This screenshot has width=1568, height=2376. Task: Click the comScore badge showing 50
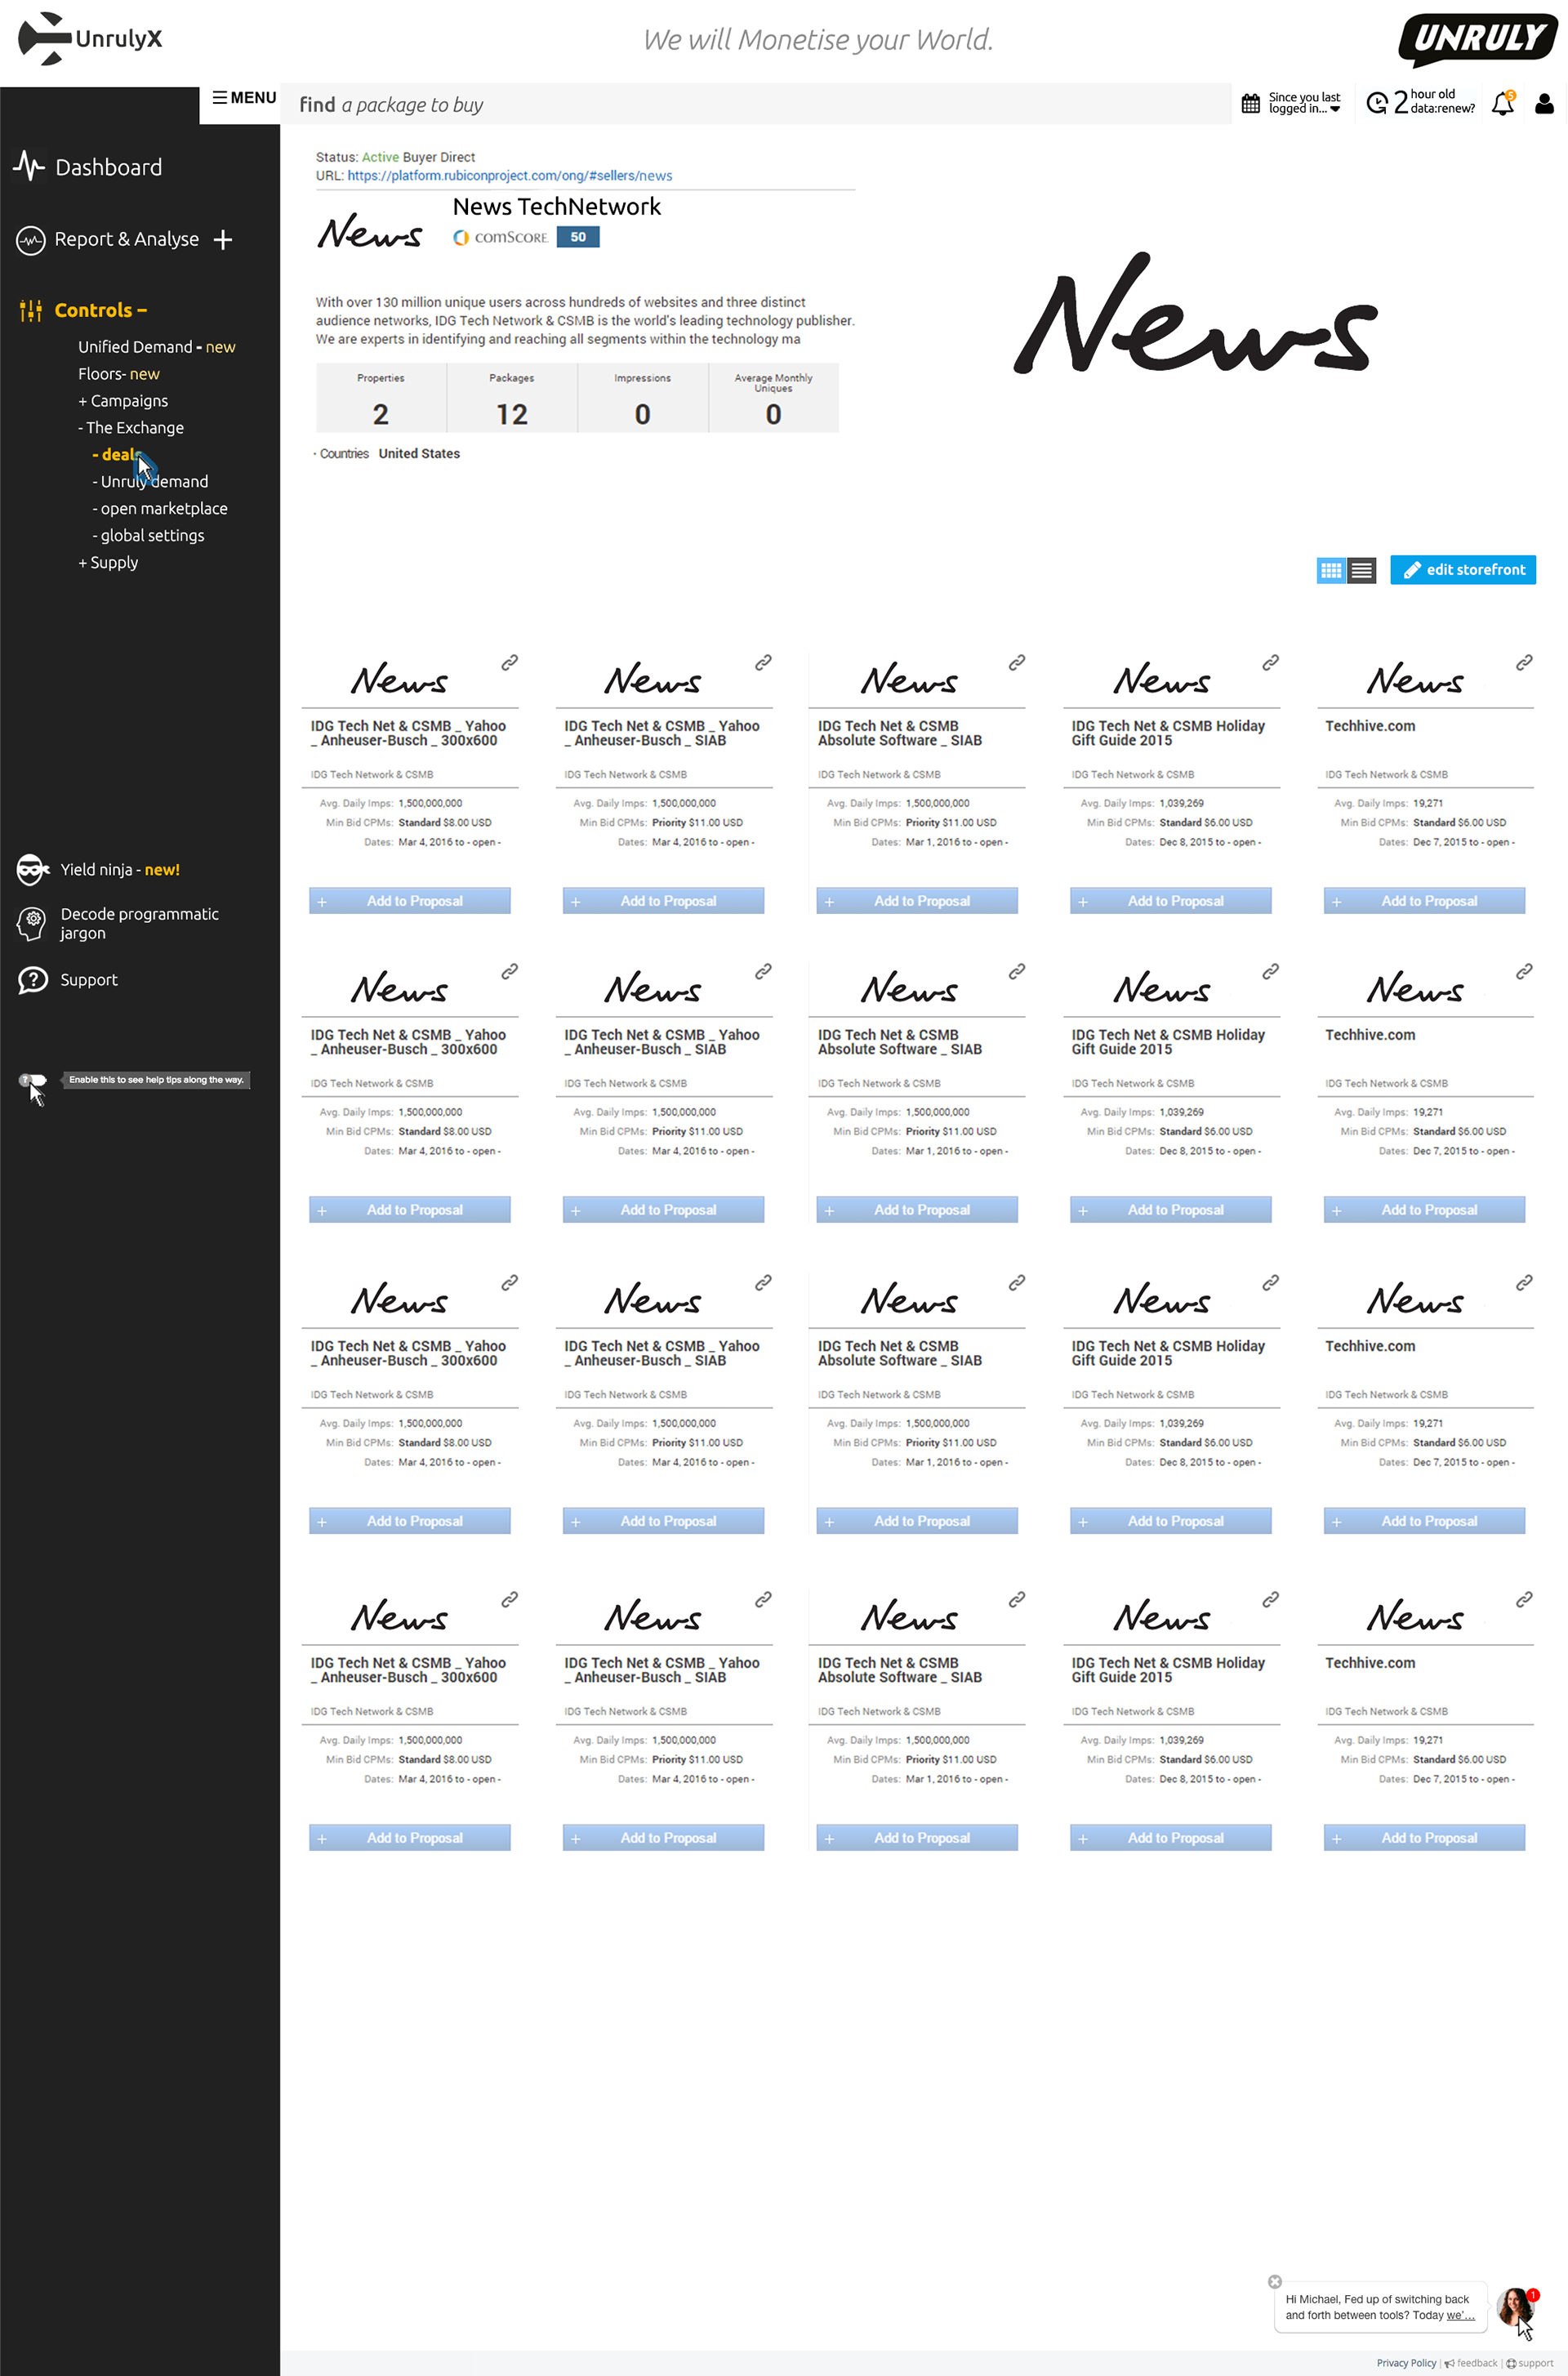click(x=578, y=237)
